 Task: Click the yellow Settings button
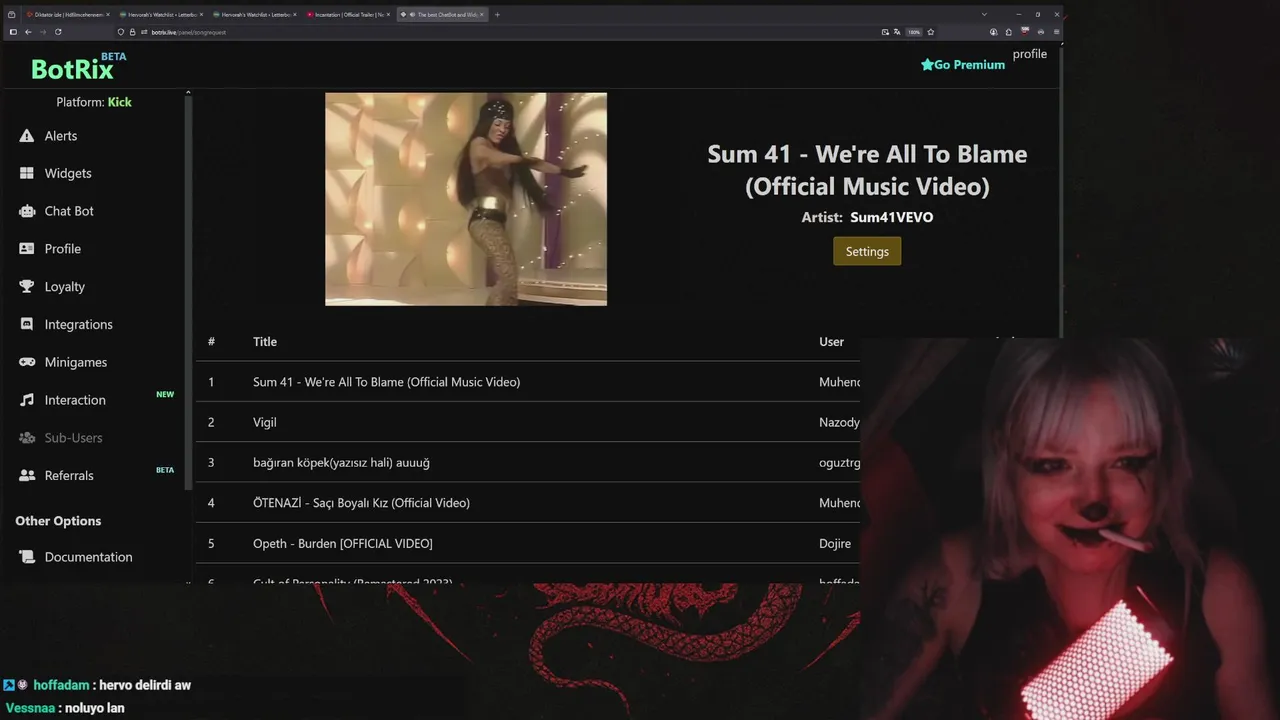click(867, 251)
